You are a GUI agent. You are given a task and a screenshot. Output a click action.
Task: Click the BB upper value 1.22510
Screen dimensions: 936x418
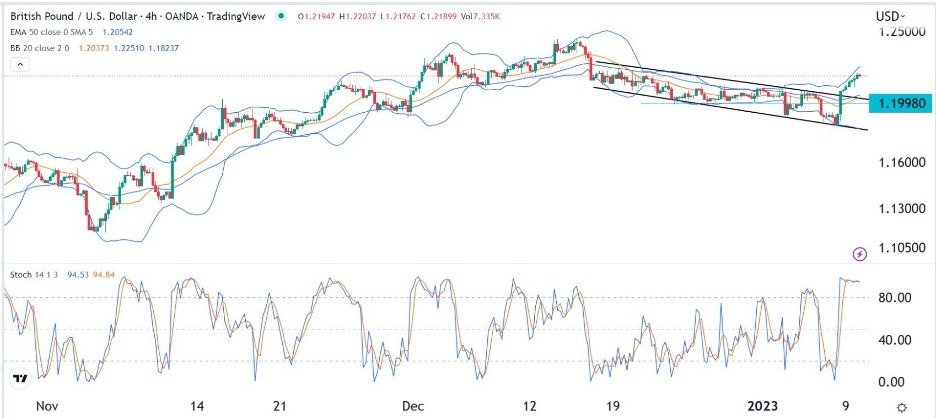pyautogui.click(x=128, y=48)
